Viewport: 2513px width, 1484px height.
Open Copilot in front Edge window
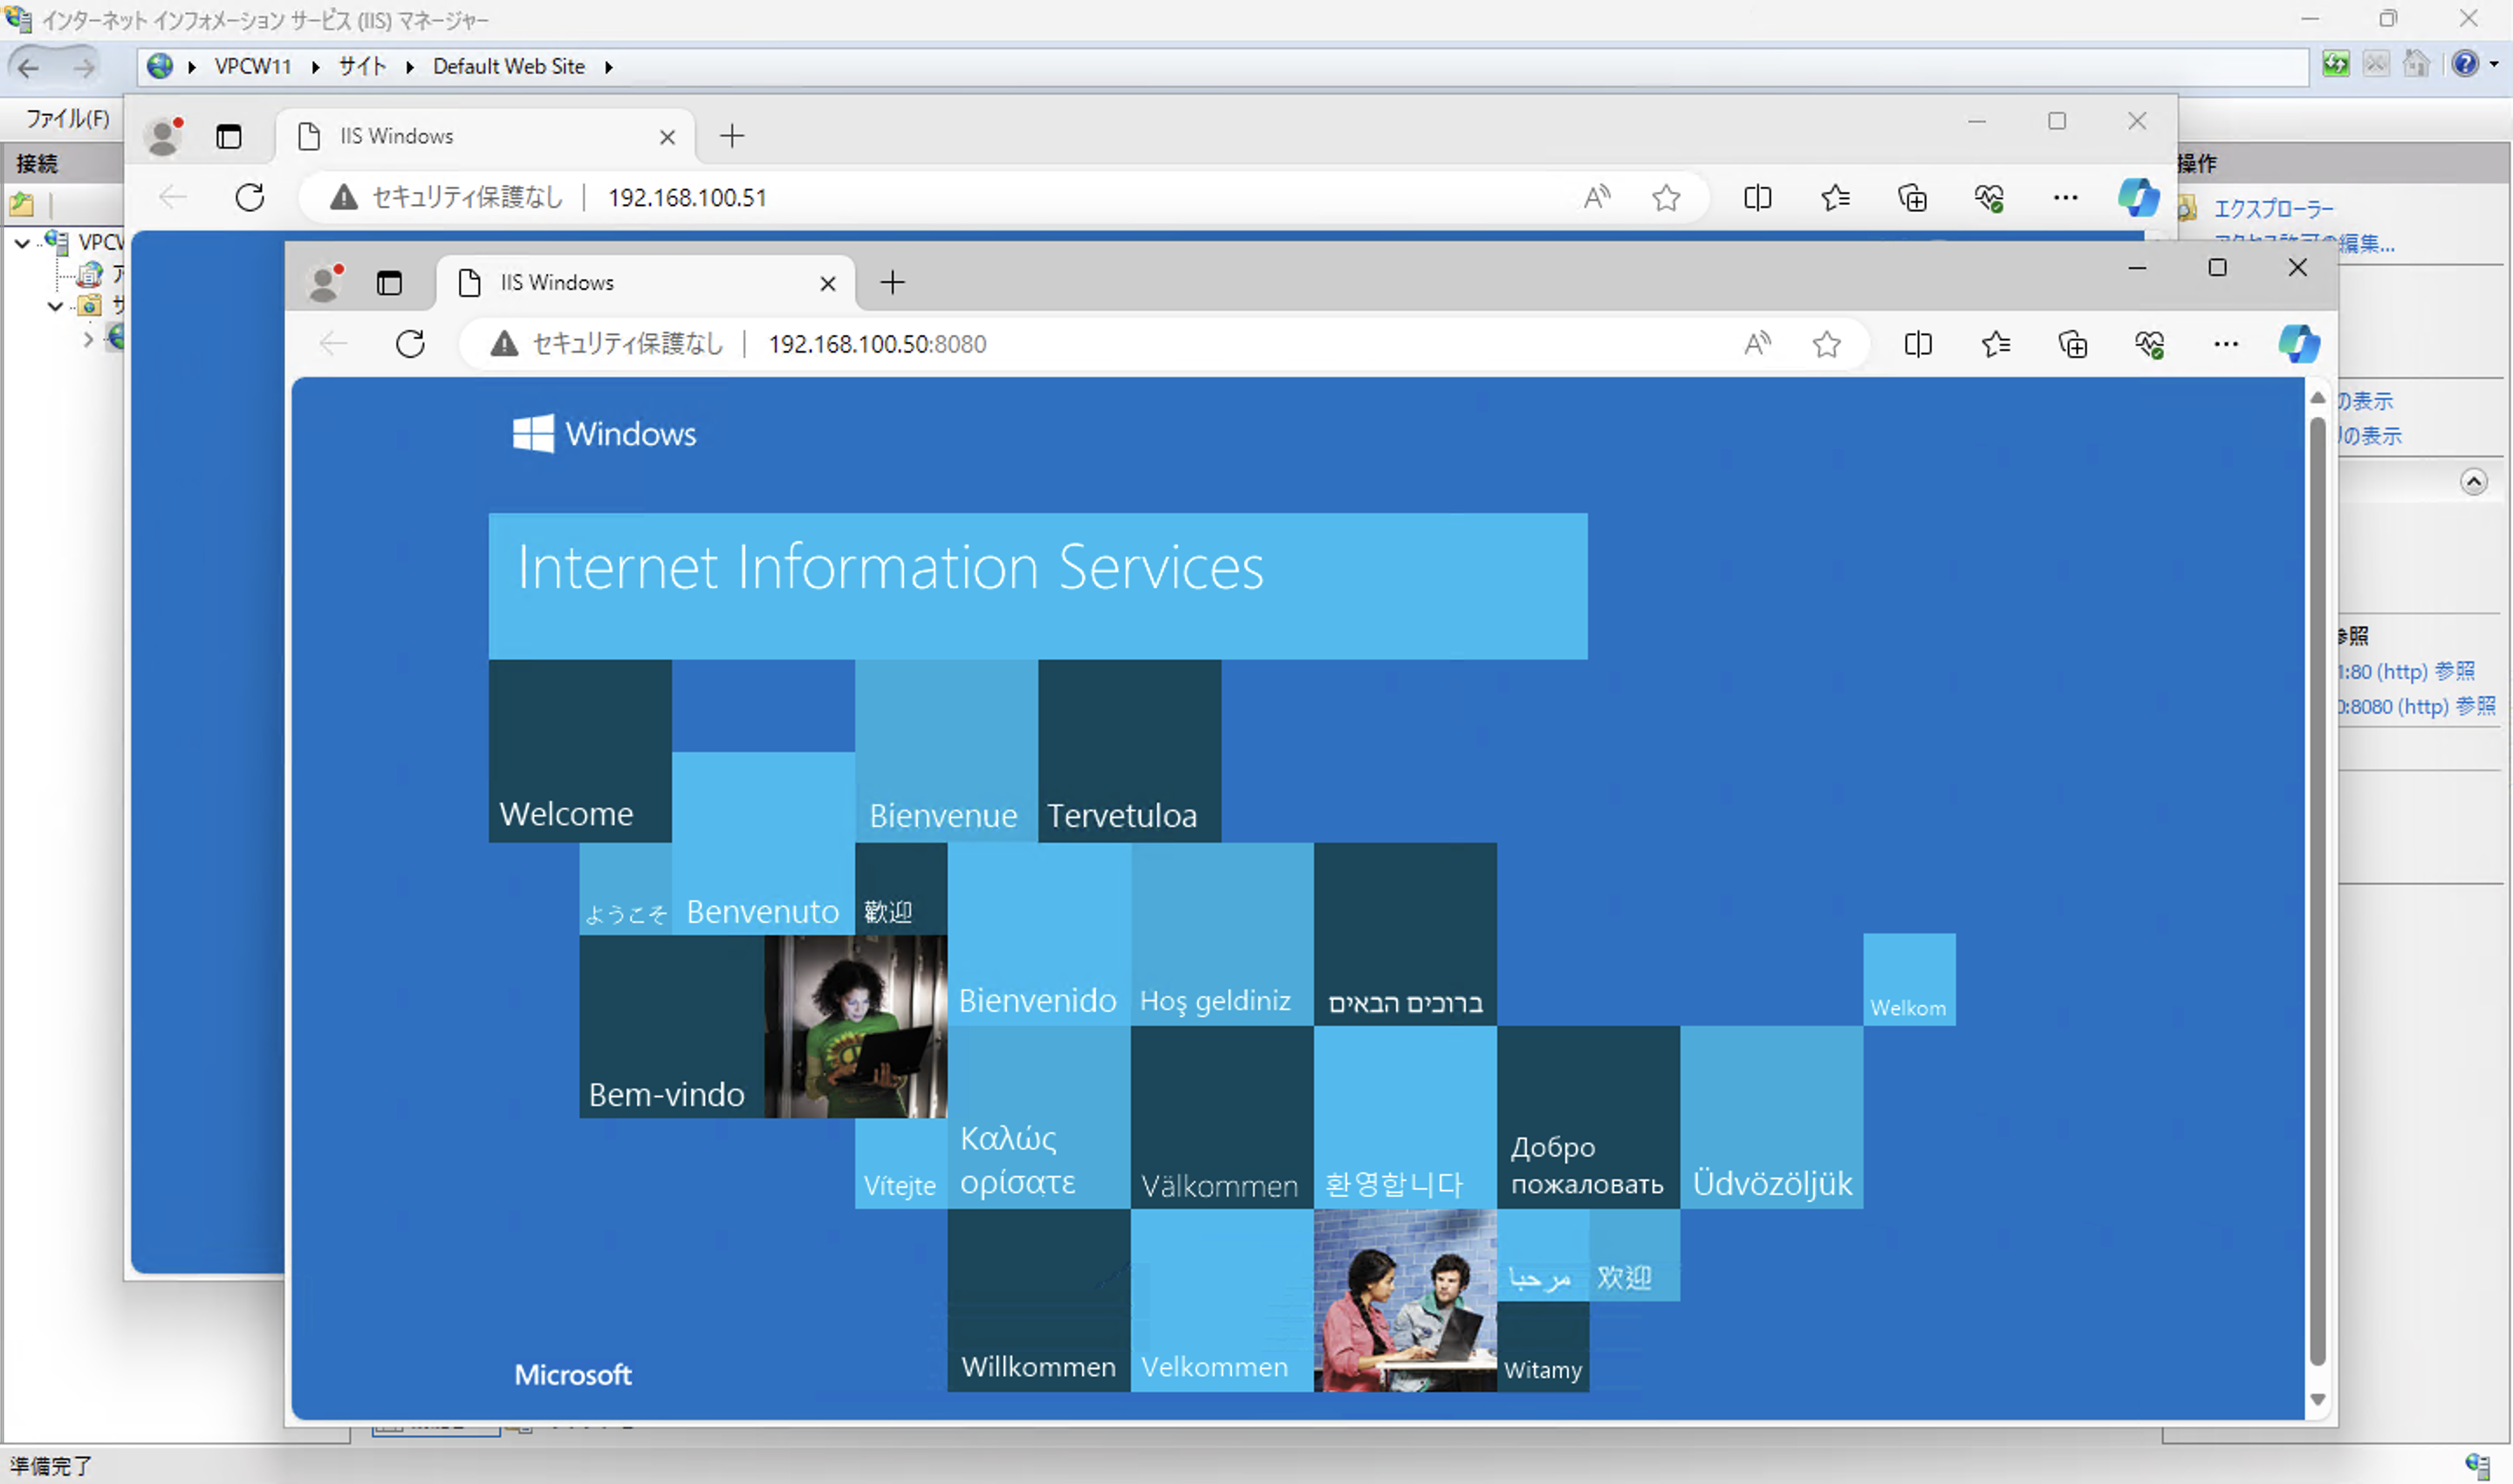[x=2299, y=344]
